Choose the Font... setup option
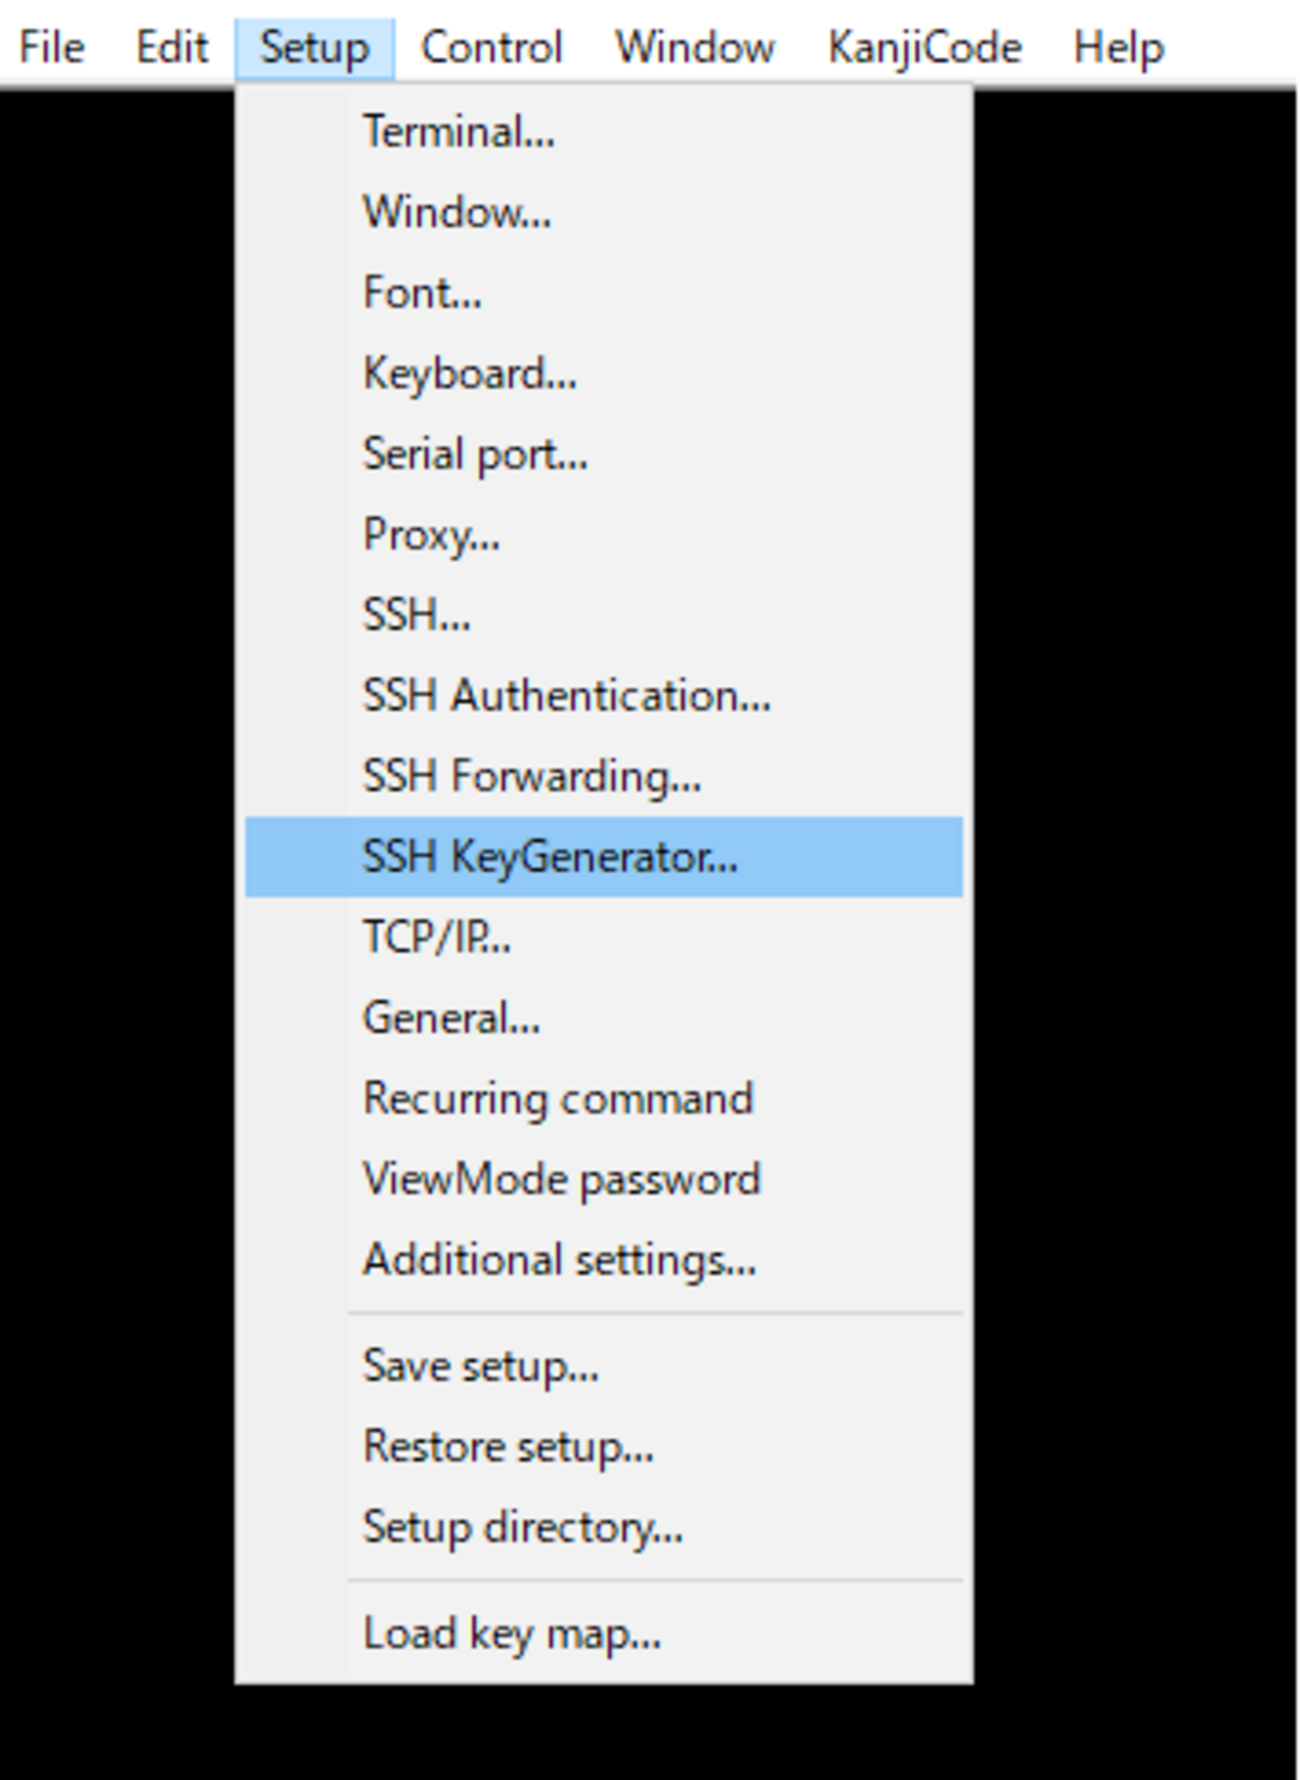The image size is (1300, 1780). point(422,293)
